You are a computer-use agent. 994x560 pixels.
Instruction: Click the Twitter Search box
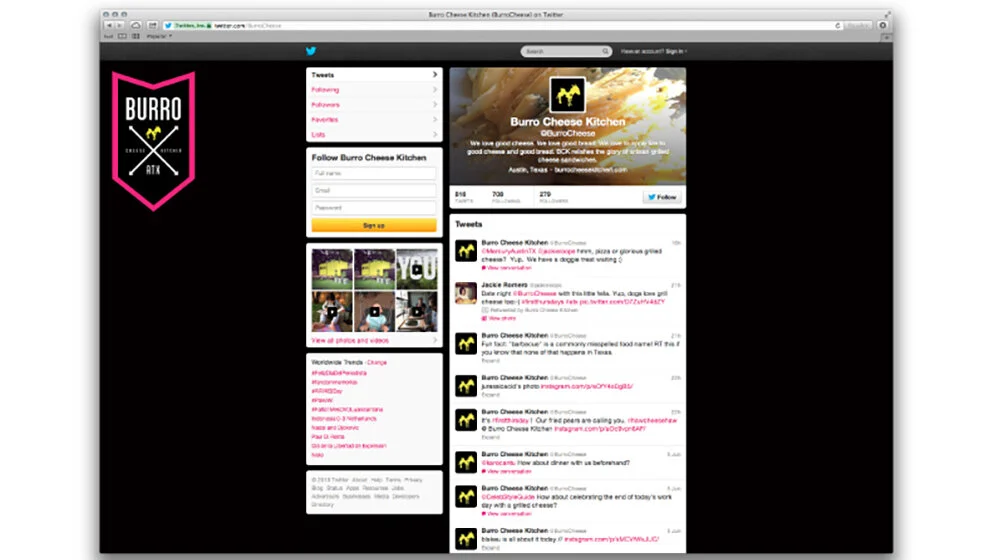[566, 51]
